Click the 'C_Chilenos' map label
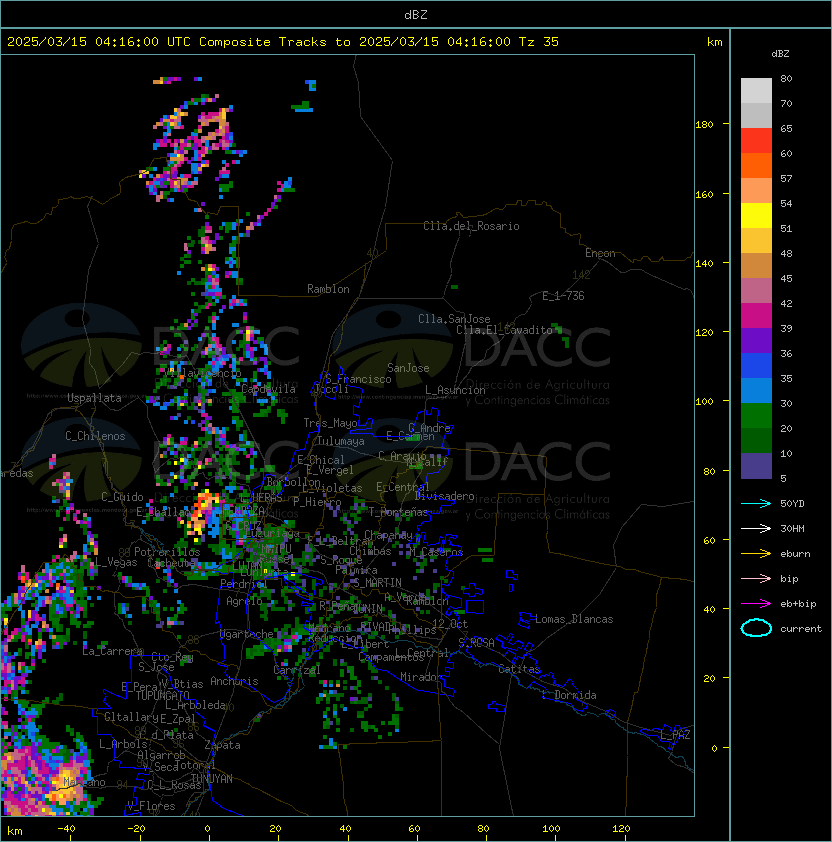 [x=95, y=436]
